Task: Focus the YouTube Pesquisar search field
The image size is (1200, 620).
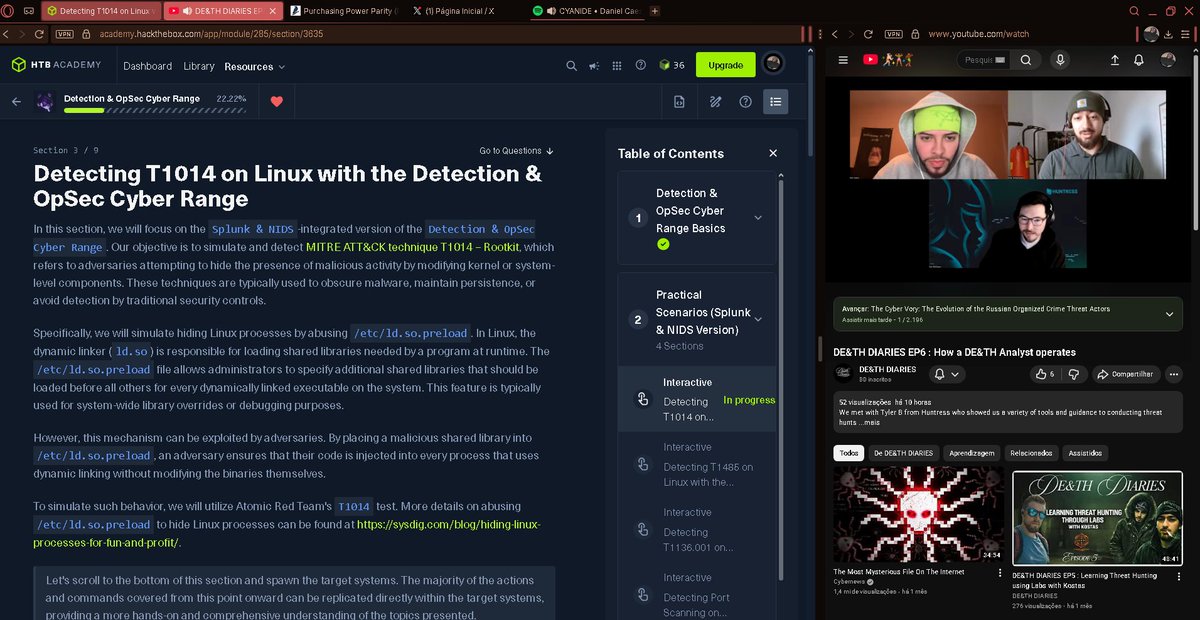Action: click(x=983, y=60)
